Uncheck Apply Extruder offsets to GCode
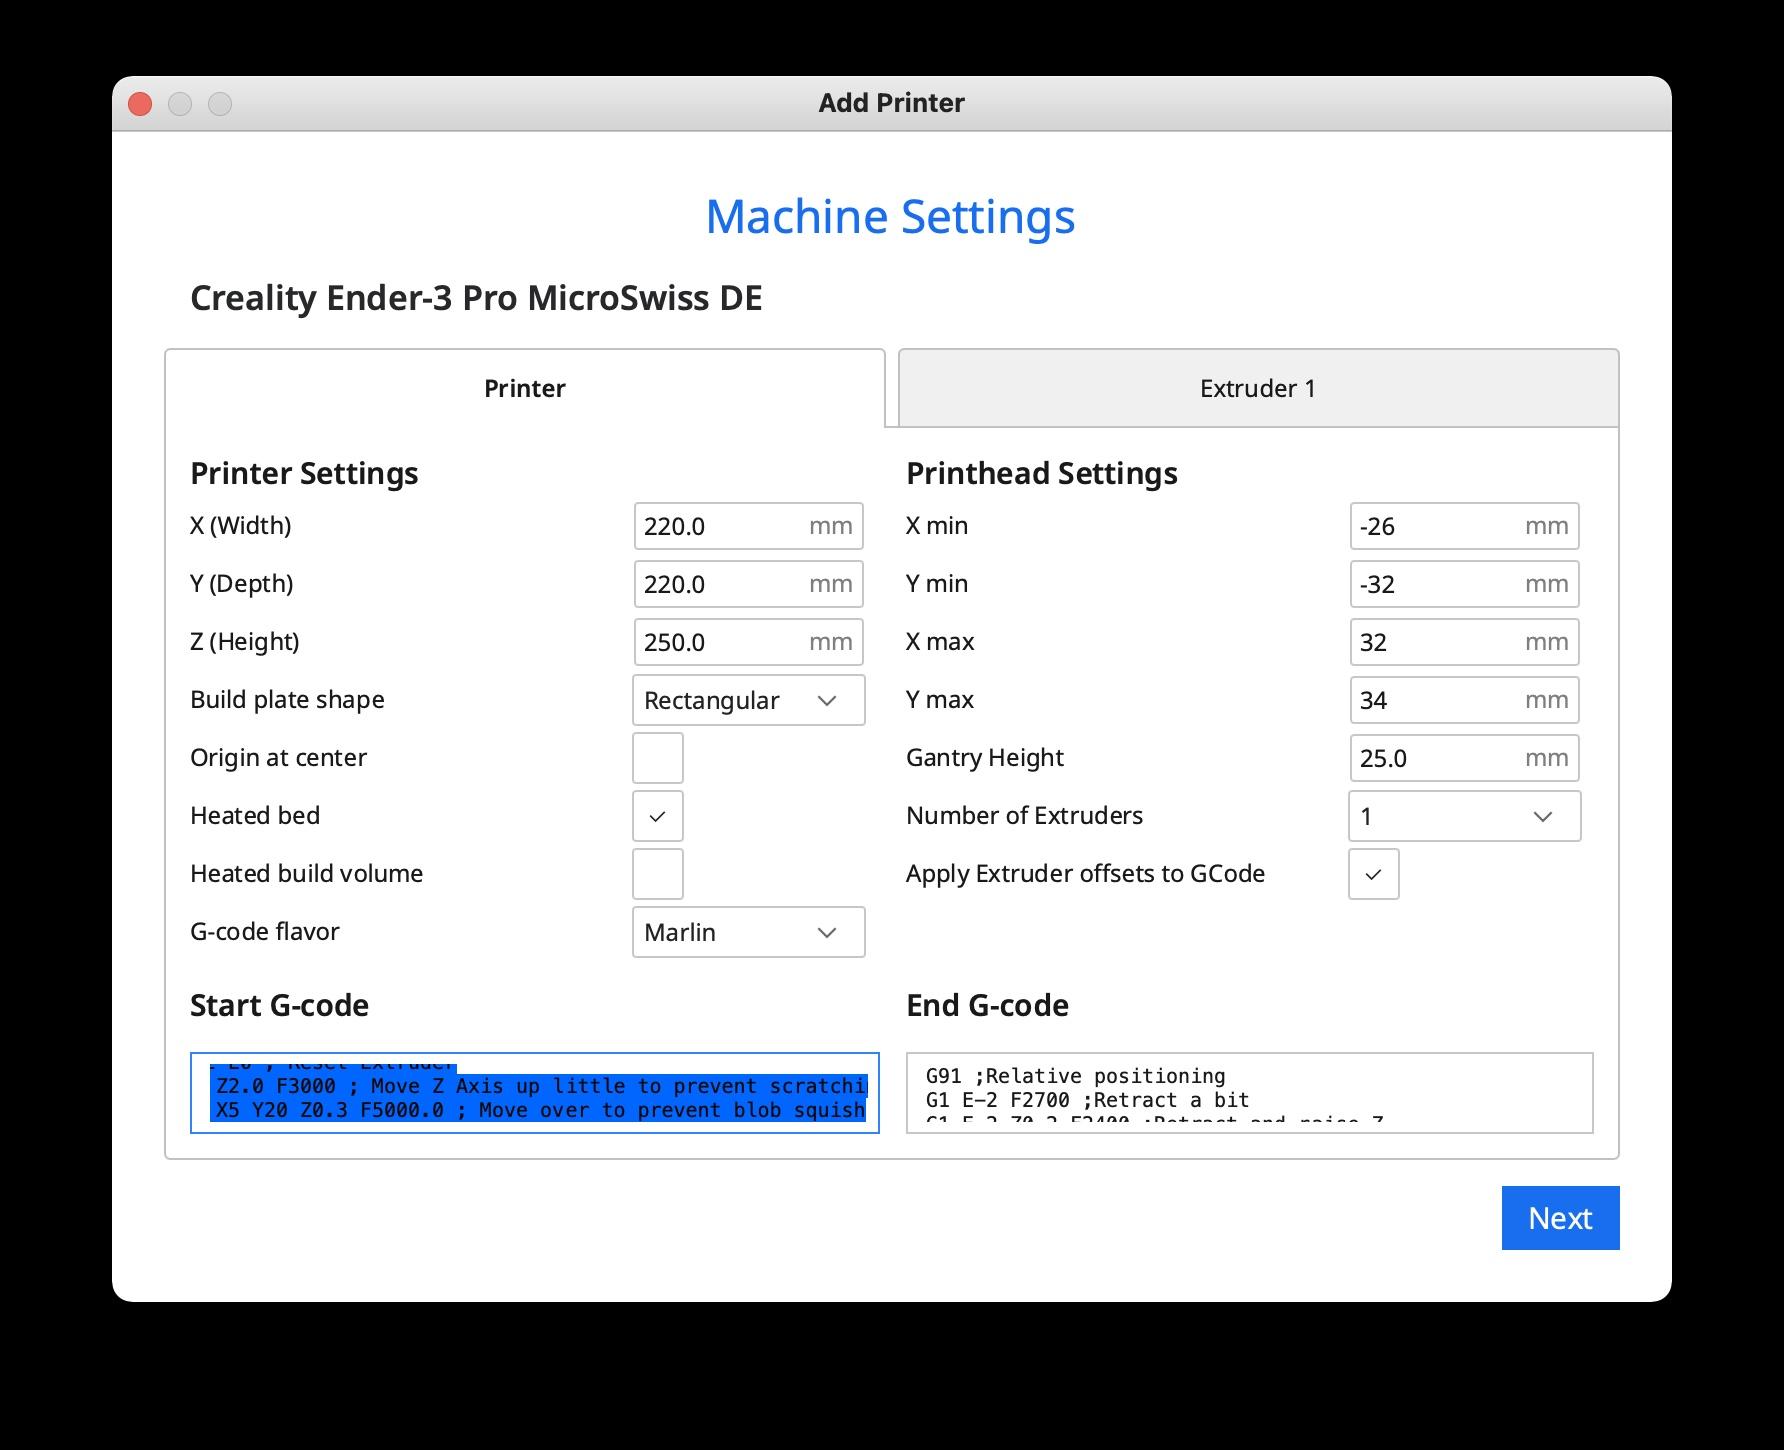Viewport: 1784px width, 1450px height. 1374,873
